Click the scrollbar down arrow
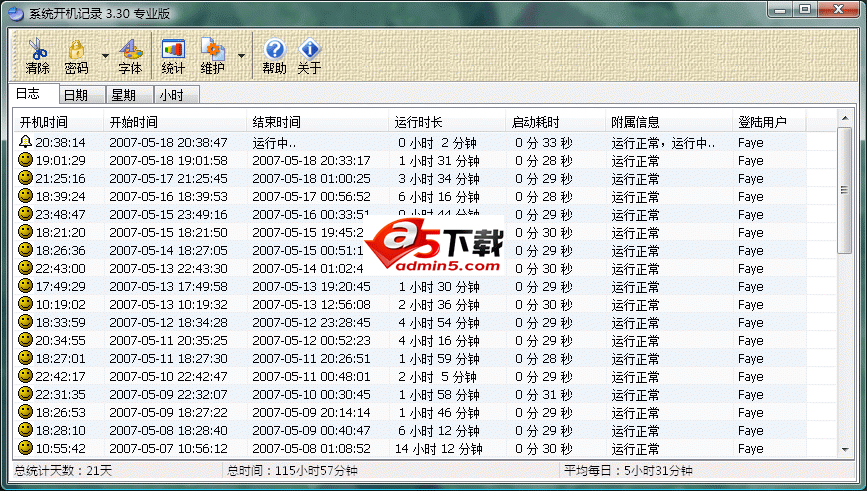Image resolution: width=867 pixels, height=491 pixels. [845, 450]
